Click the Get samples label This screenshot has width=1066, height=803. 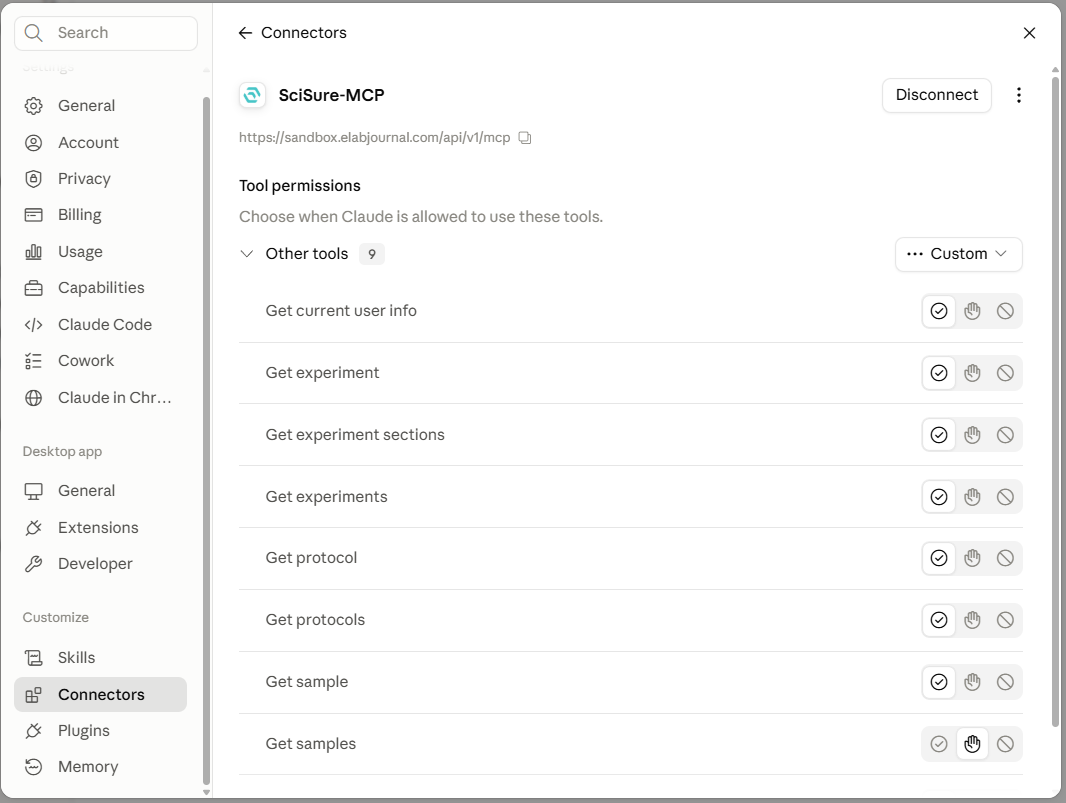311,744
